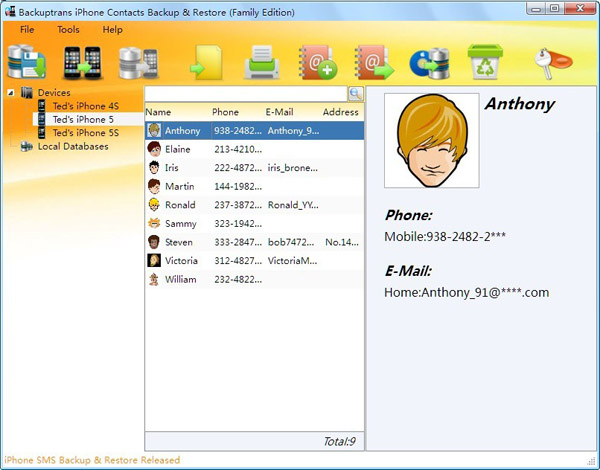This screenshot has height=470, width=600.
Task: Click Anthony's phone 938-2482... in list
Action: pyautogui.click(x=238, y=131)
